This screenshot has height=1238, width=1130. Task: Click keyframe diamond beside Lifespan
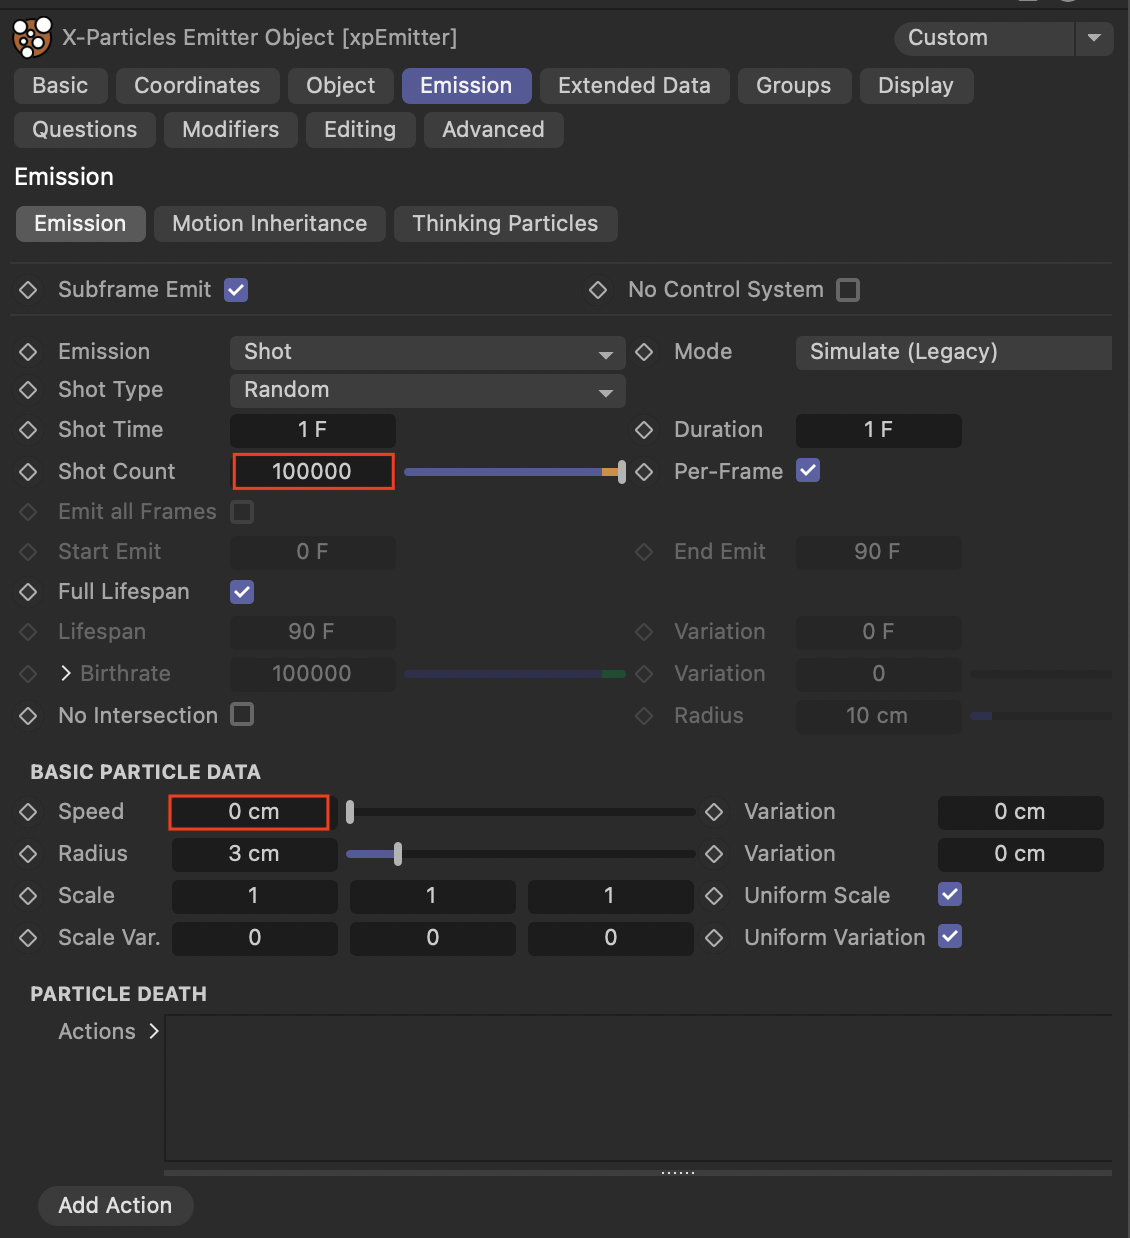[28, 632]
